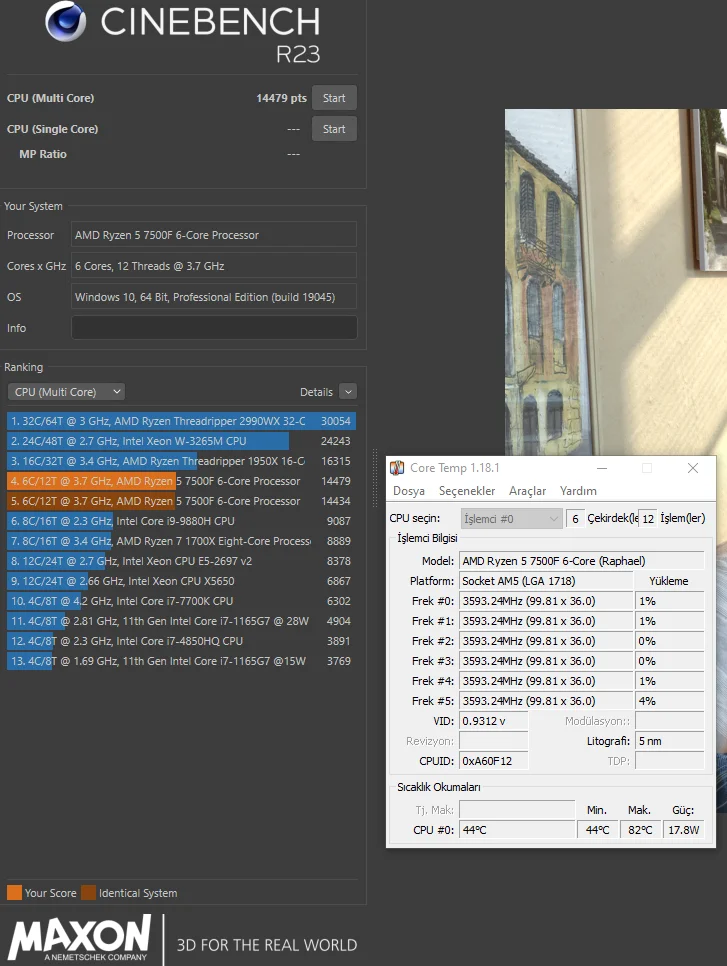Open the CPU (Multi Core) ranking dropdown
This screenshot has width=727, height=966.
pos(67,392)
